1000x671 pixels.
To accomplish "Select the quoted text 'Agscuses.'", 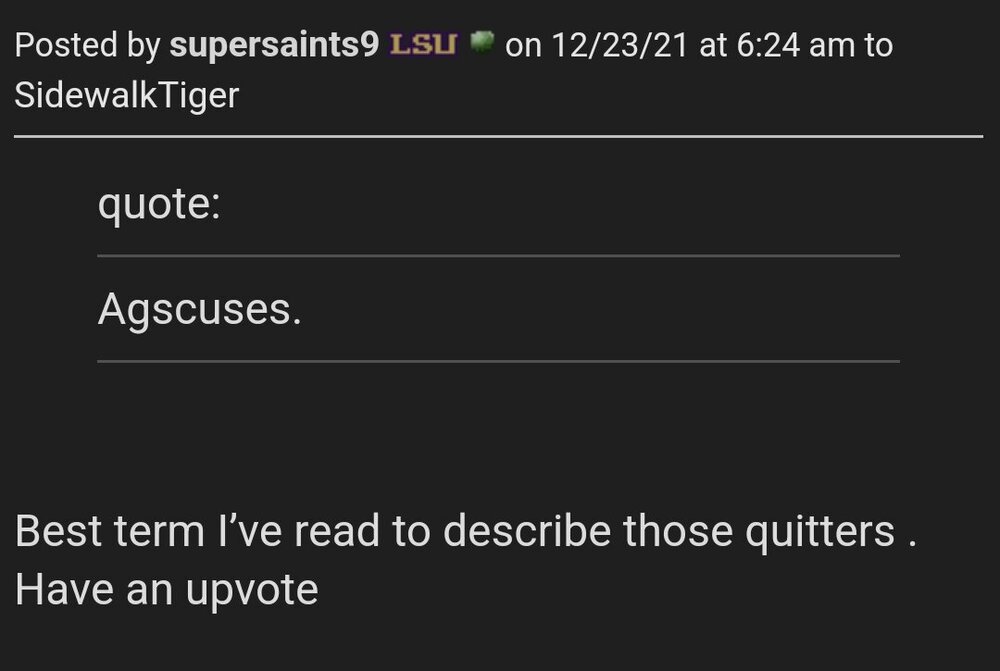I will click(199, 311).
